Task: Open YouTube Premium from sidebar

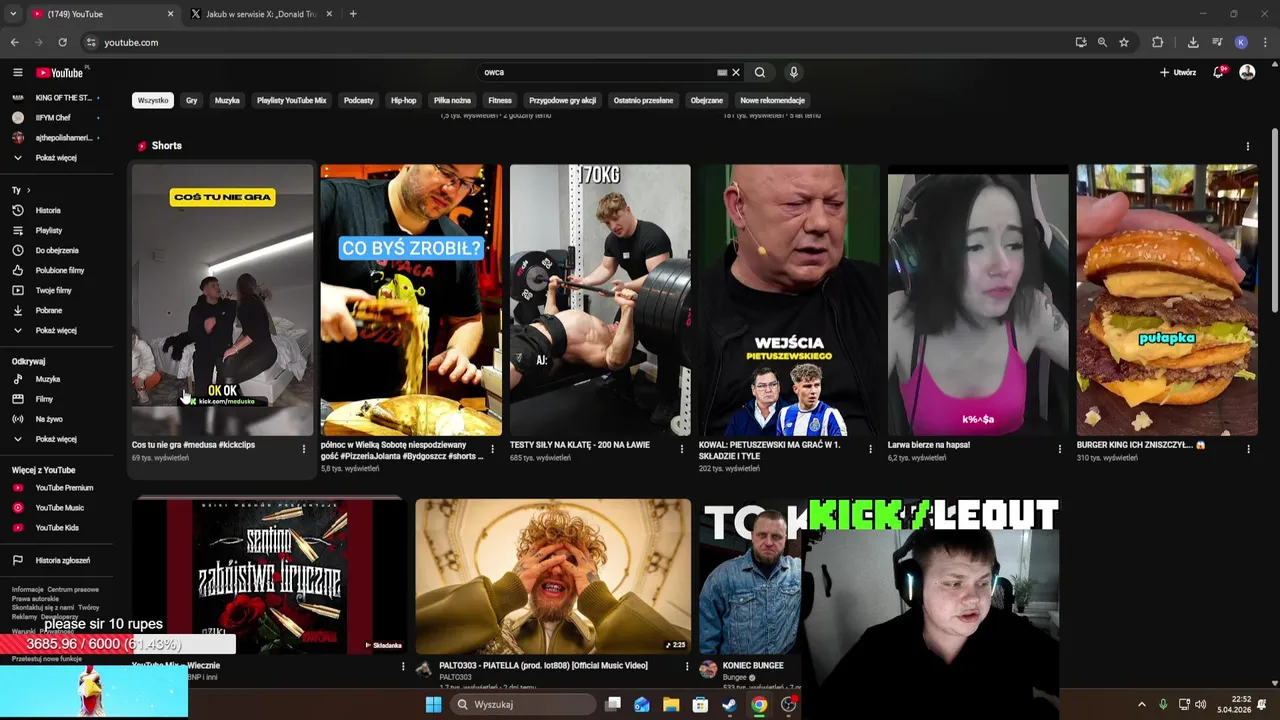Action: click(x=64, y=488)
